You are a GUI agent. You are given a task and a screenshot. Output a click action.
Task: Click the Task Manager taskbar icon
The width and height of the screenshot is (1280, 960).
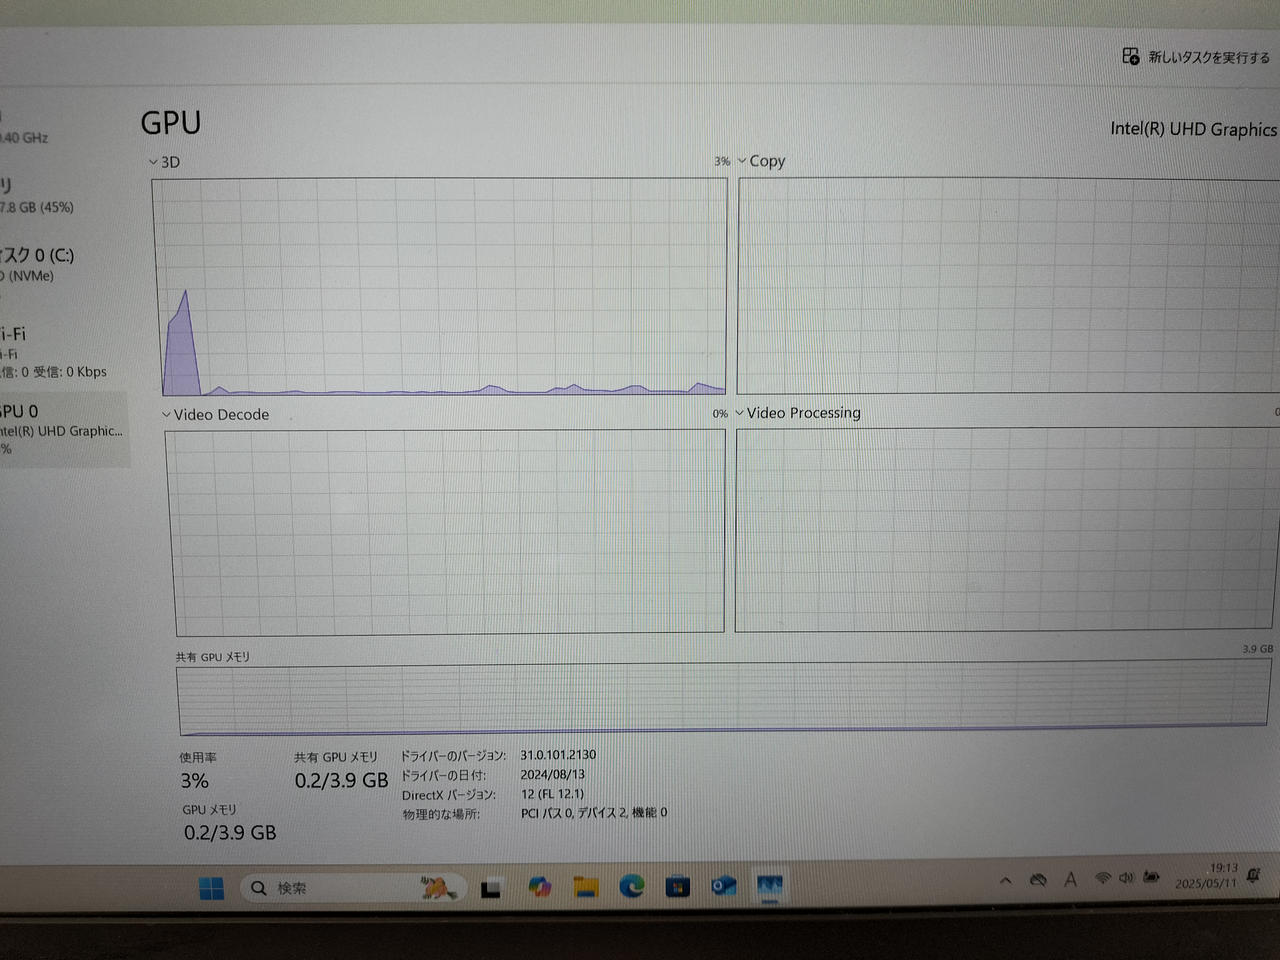[x=769, y=885]
